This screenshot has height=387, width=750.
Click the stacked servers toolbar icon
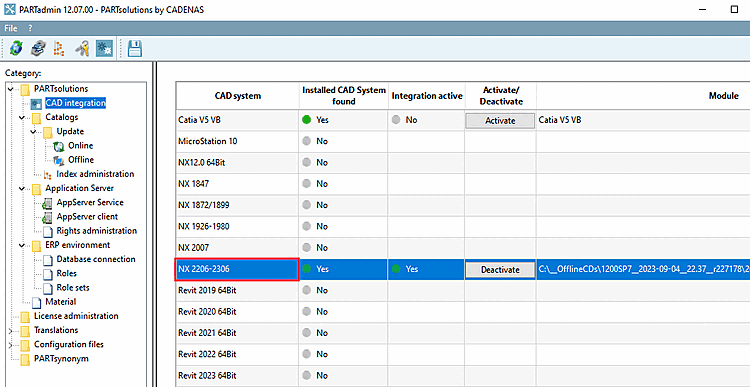[38, 48]
